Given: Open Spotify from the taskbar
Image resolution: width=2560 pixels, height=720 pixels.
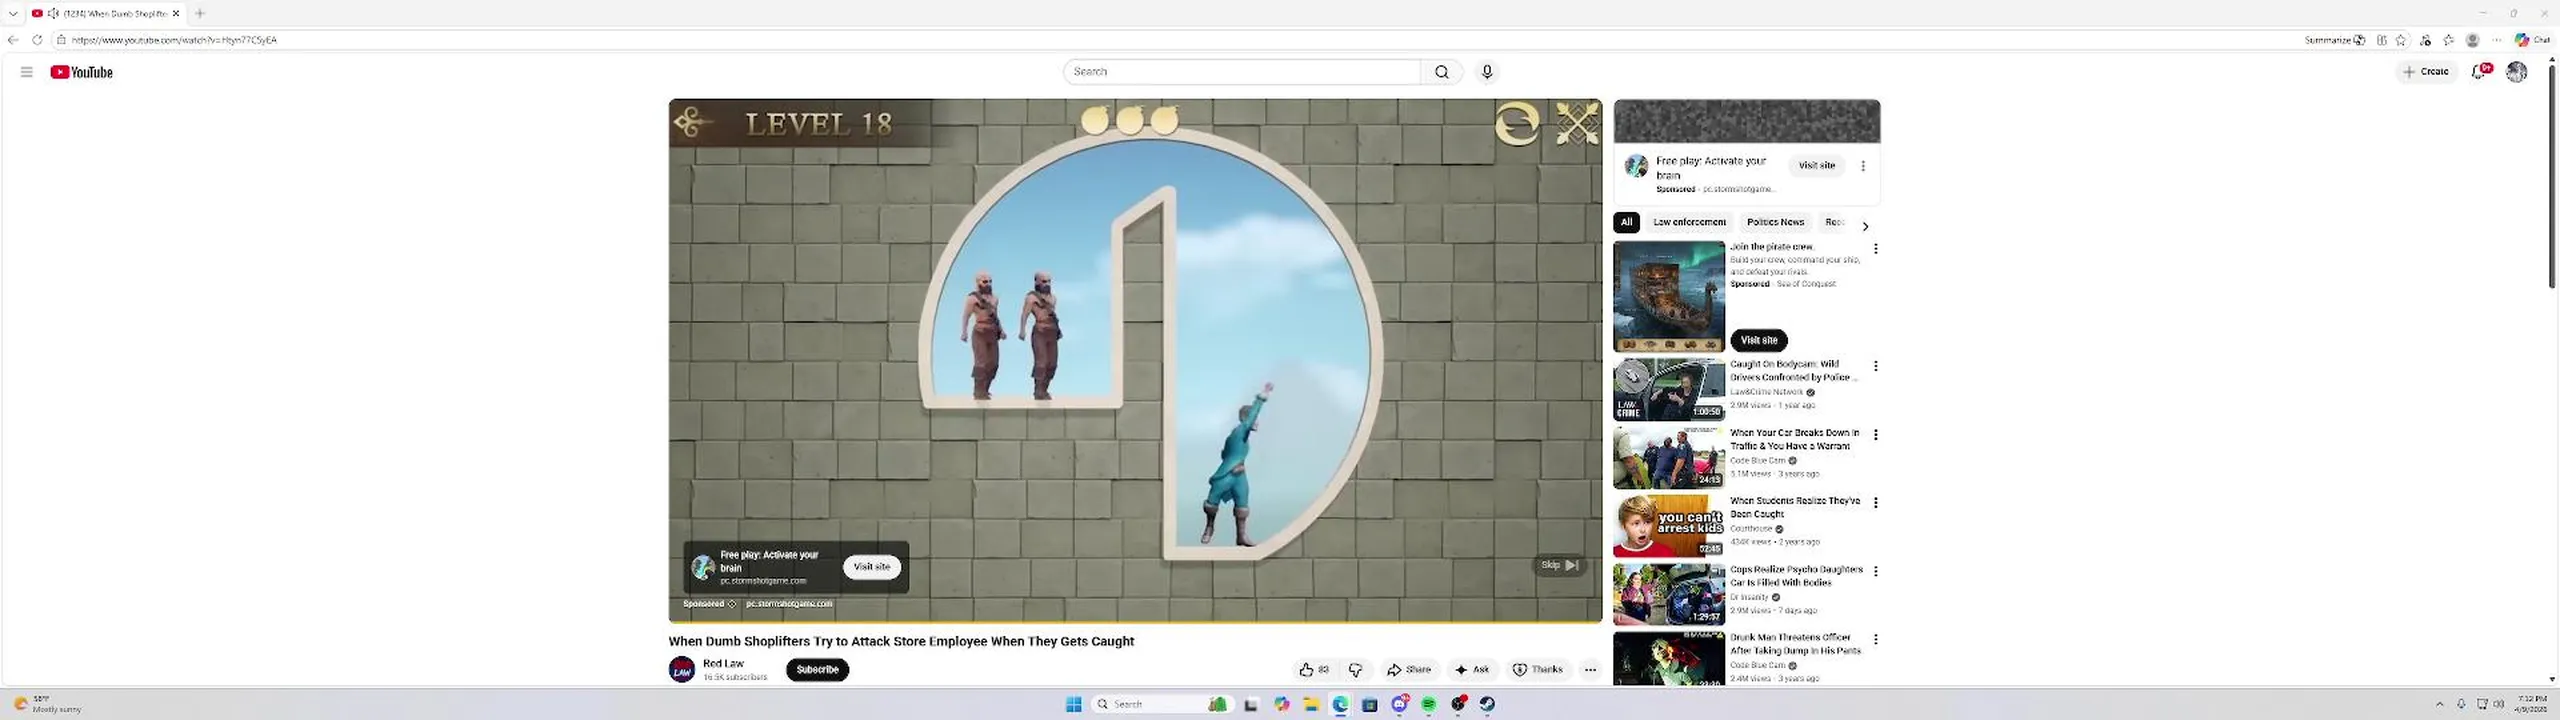Looking at the screenshot, I should point(1429,704).
